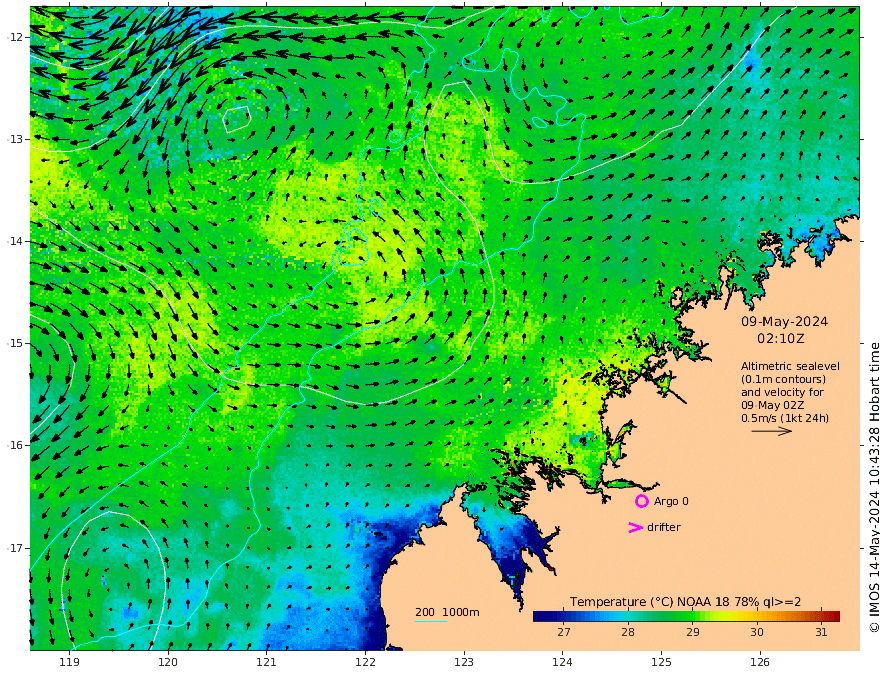The width and height of the screenshot is (880, 680).
Task: Select the time text 02:10Z
Action: pos(781,338)
